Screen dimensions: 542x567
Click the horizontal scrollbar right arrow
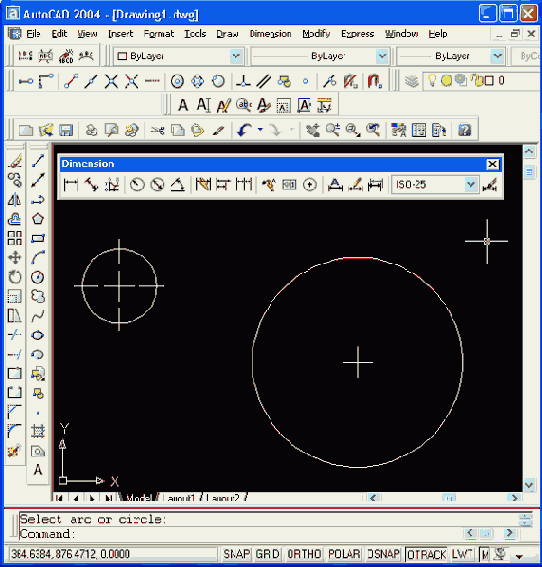[514, 498]
